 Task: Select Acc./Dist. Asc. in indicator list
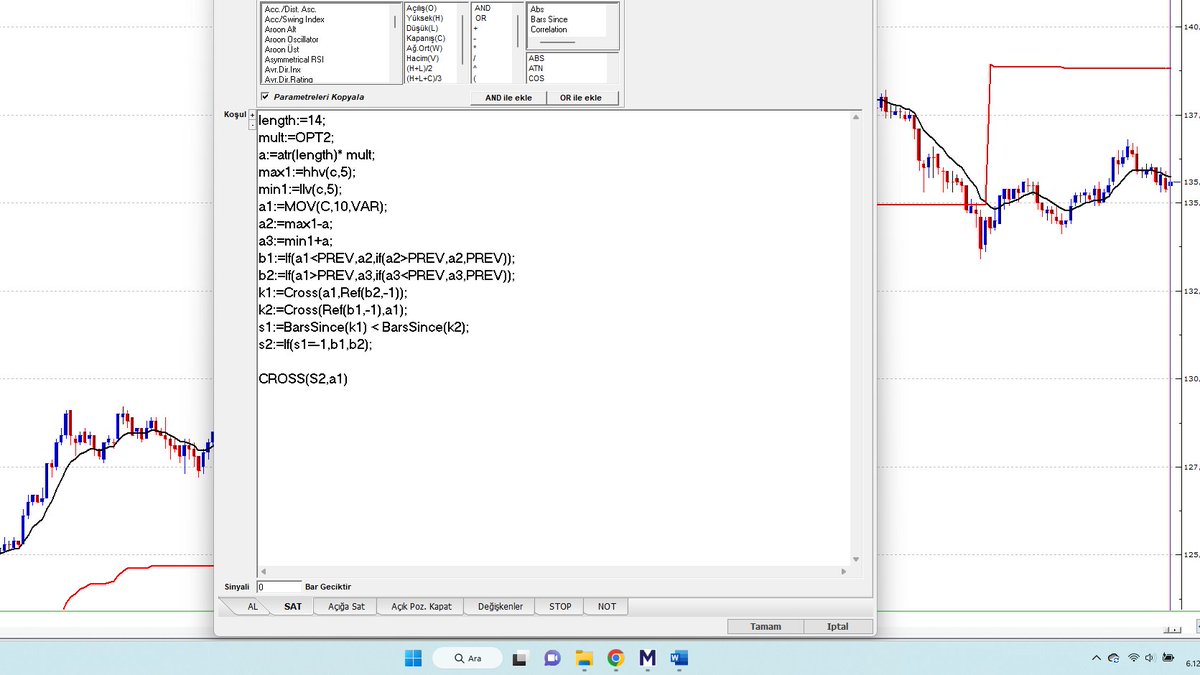pyautogui.click(x=290, y=9)
